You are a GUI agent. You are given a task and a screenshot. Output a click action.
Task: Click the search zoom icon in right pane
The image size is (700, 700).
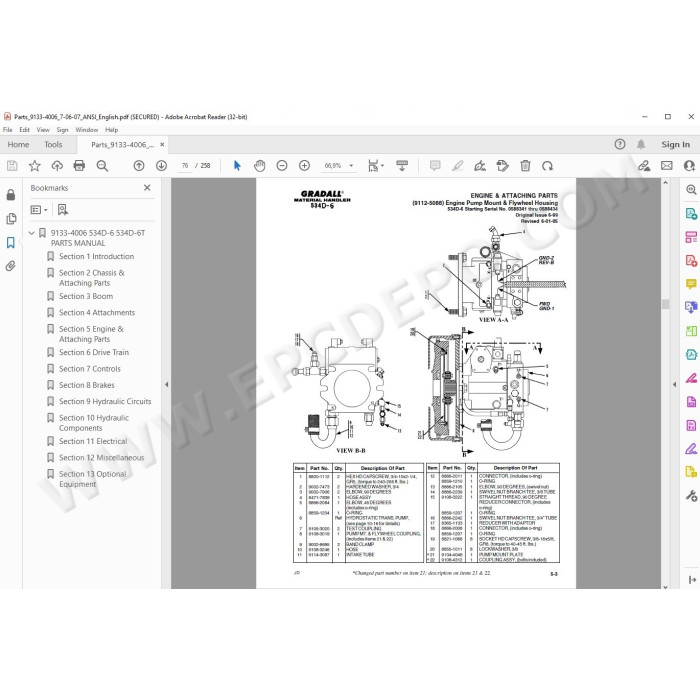pyautogui.click(x=691, y=190)
